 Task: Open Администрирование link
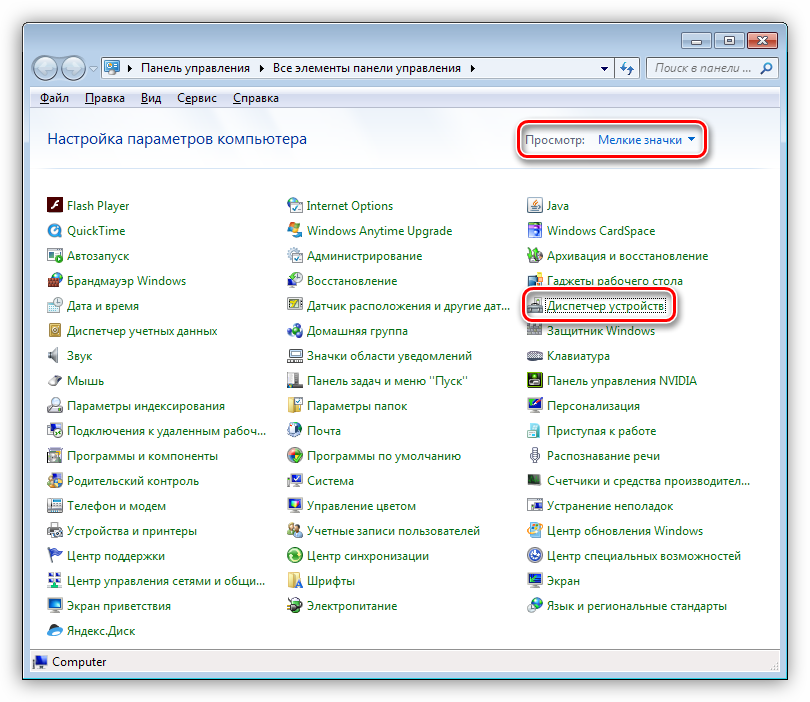tap(365, 256)
